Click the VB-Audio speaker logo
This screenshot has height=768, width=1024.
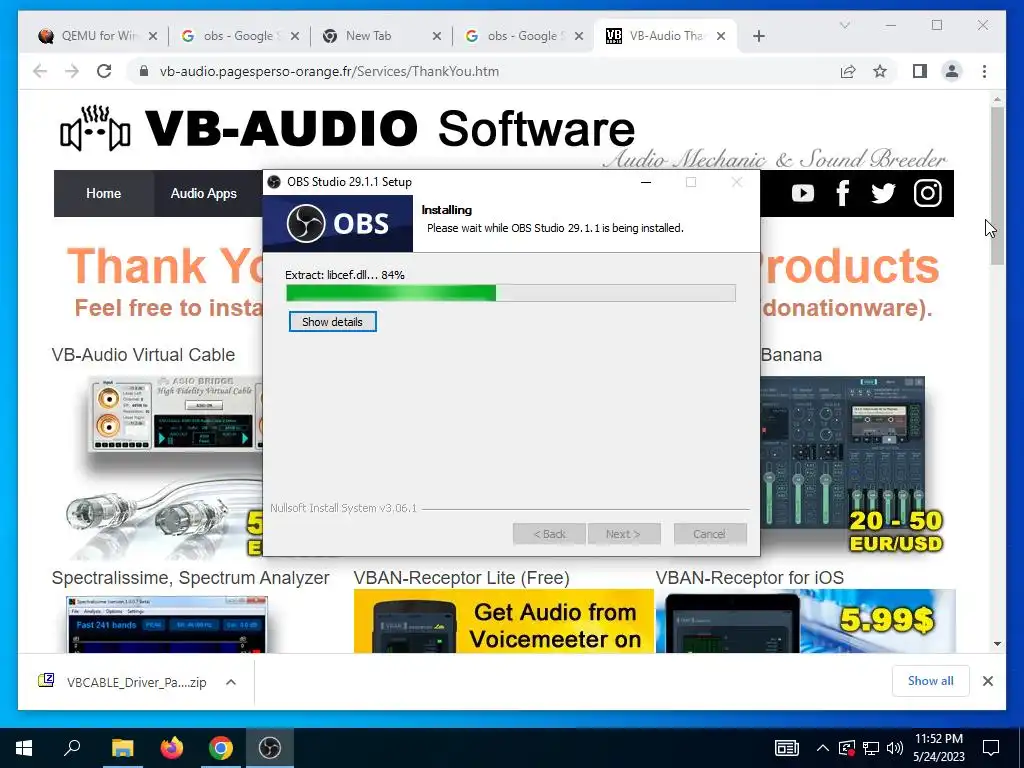[95, 129]
